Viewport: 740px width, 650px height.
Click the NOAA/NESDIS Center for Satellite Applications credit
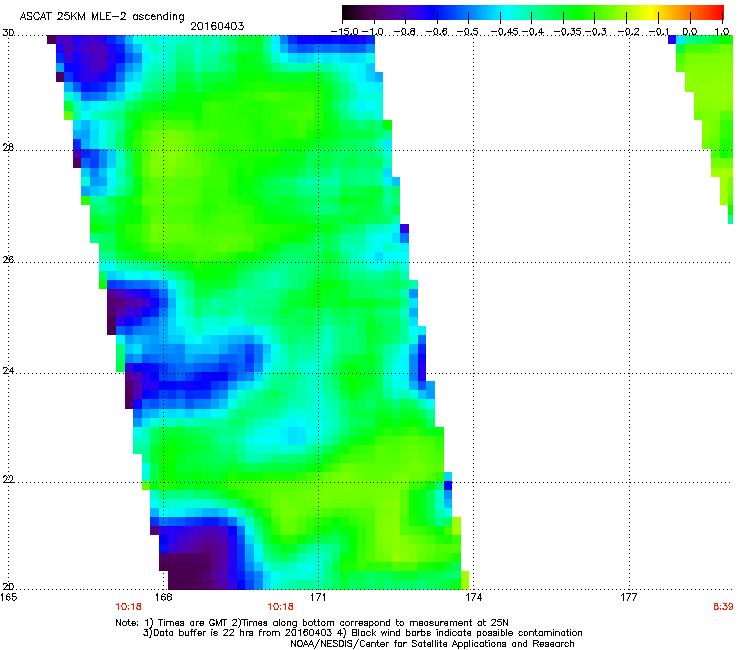point(432,643)
